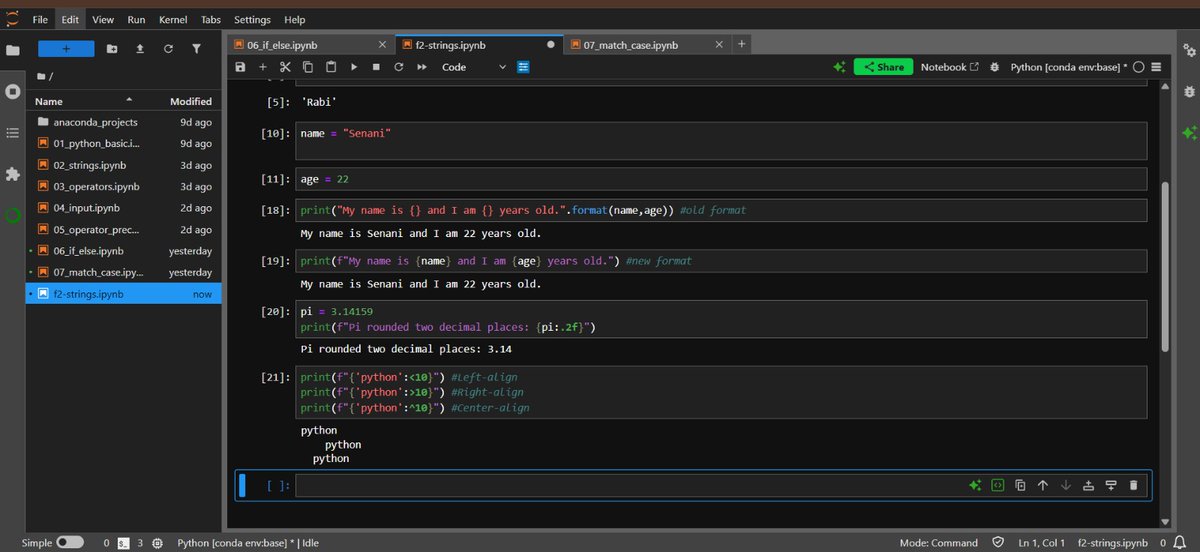This screenshot has height=552, width=1200.
Task: Open the AI assistant panel in right sidebar
Action: point(1188,132)
